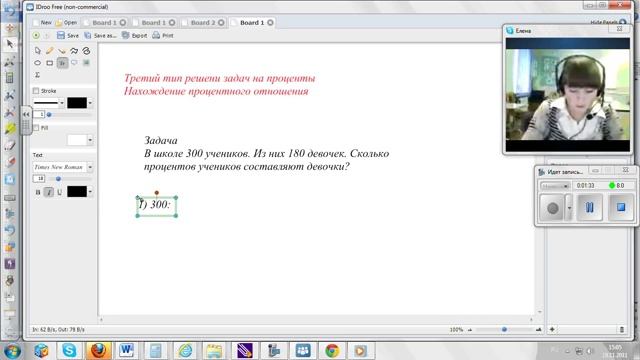Screen dimensions: 640x360
Task: Click the Export toolbar button
Action: point(134,36)
